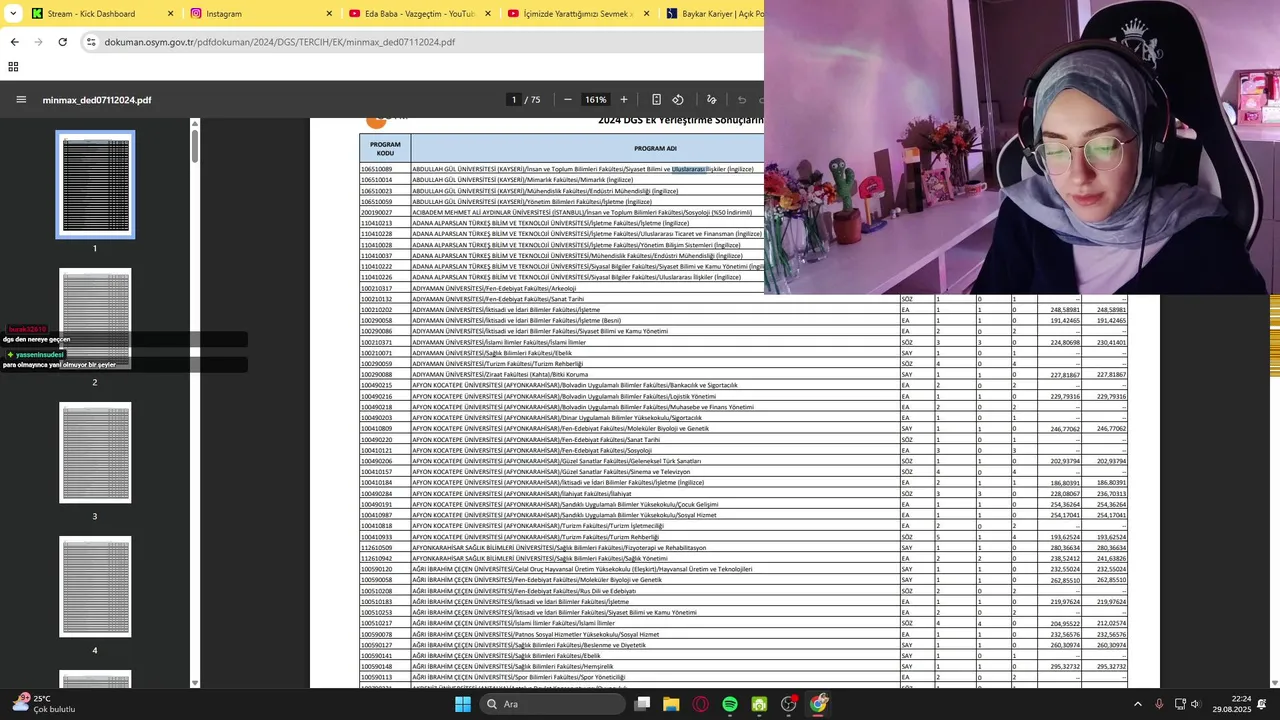This screenshot has width=1280, height=720.
Task: Click the PDF undo arrow
Action: [741, 100]
